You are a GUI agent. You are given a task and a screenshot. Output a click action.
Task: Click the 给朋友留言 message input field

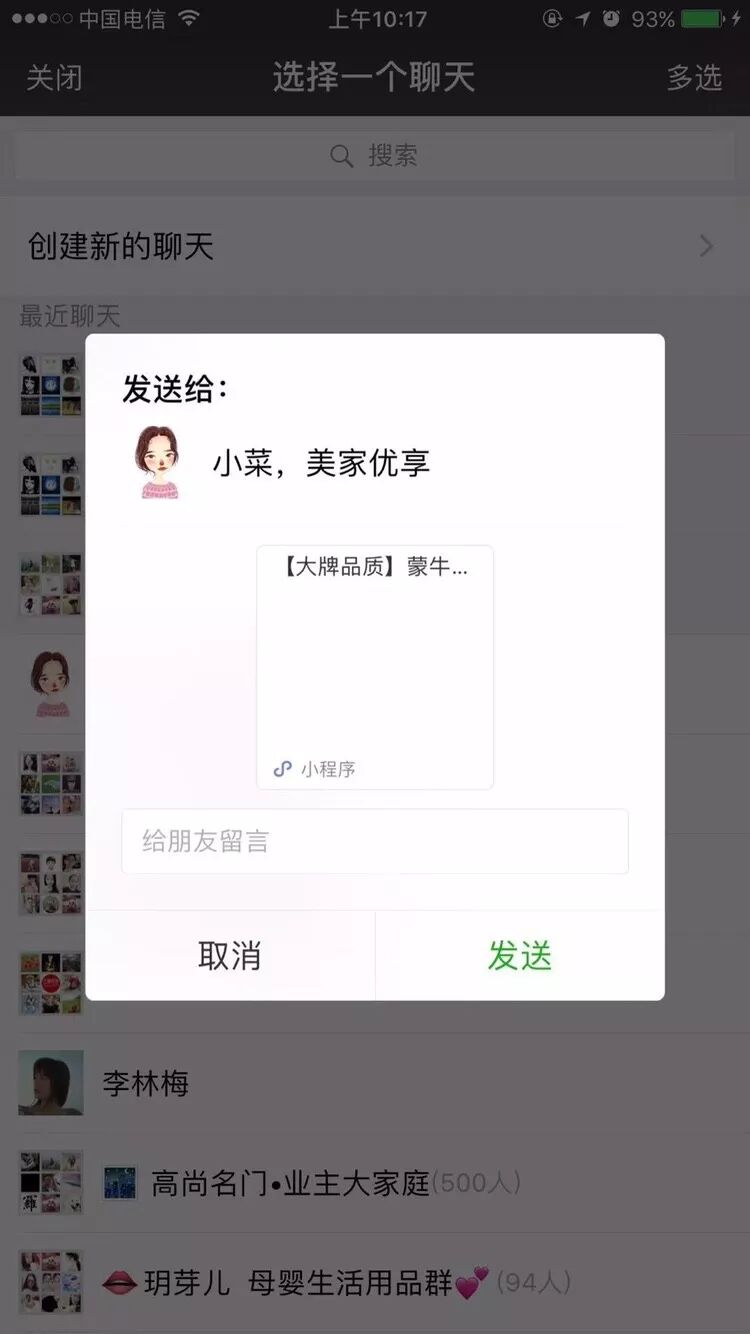pos(375,841)
